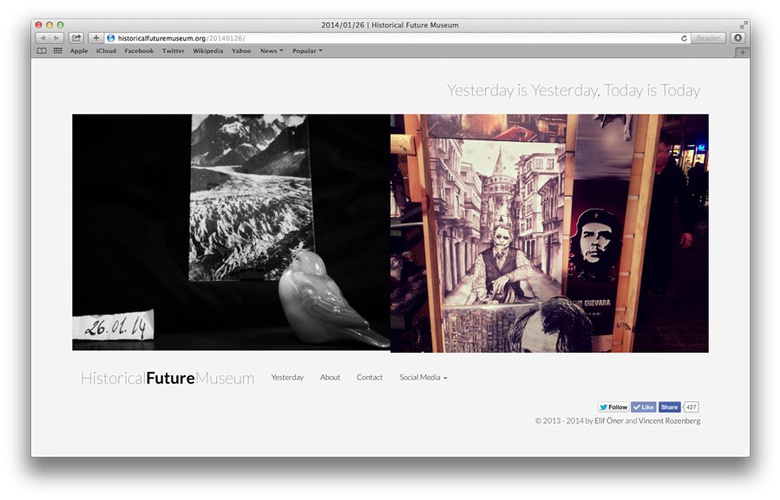Click the add bookmark plus button

[96, 38]
